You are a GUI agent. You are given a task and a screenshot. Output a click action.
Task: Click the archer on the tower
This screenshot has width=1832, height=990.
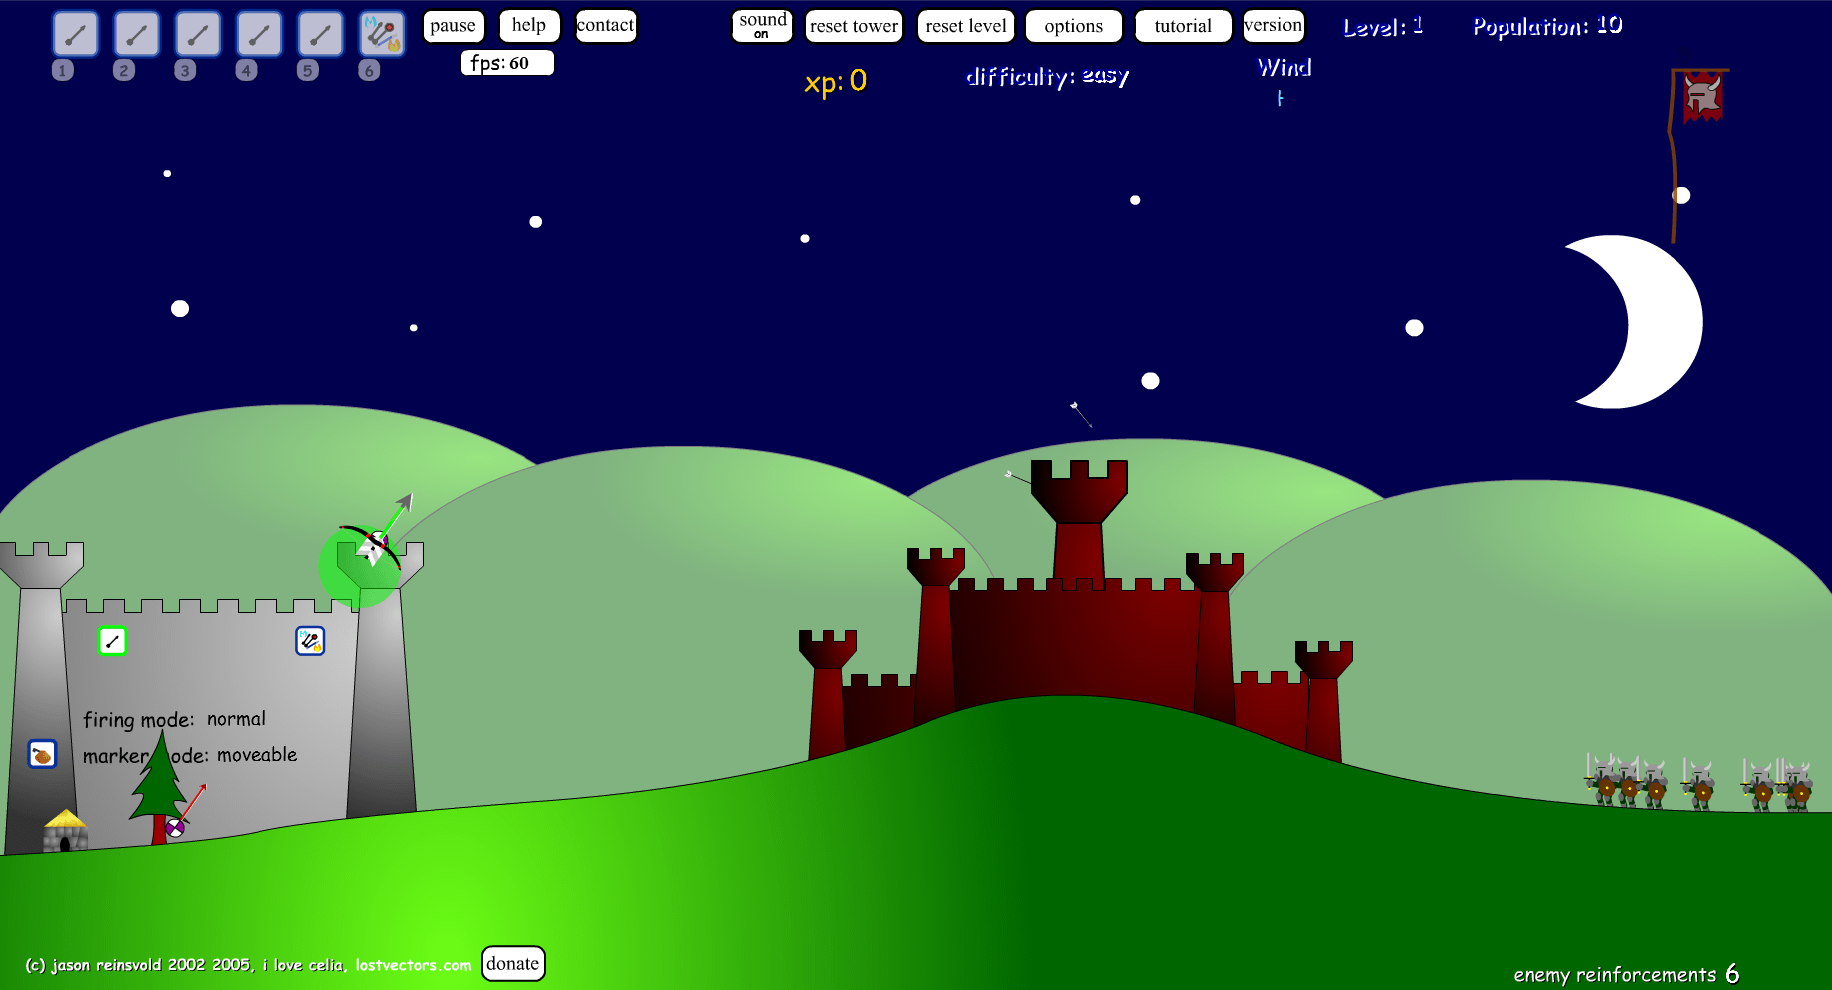[372, 548]
